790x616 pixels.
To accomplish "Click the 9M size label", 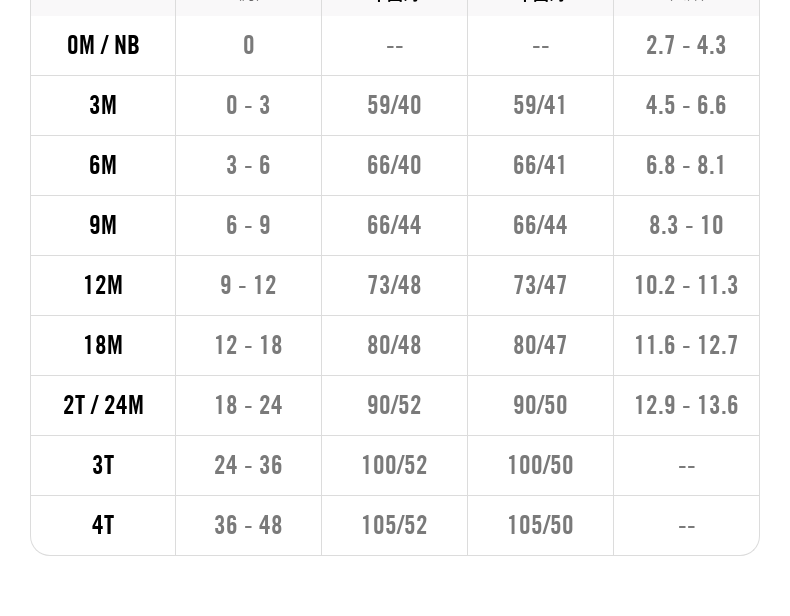I will click(103, 225).
